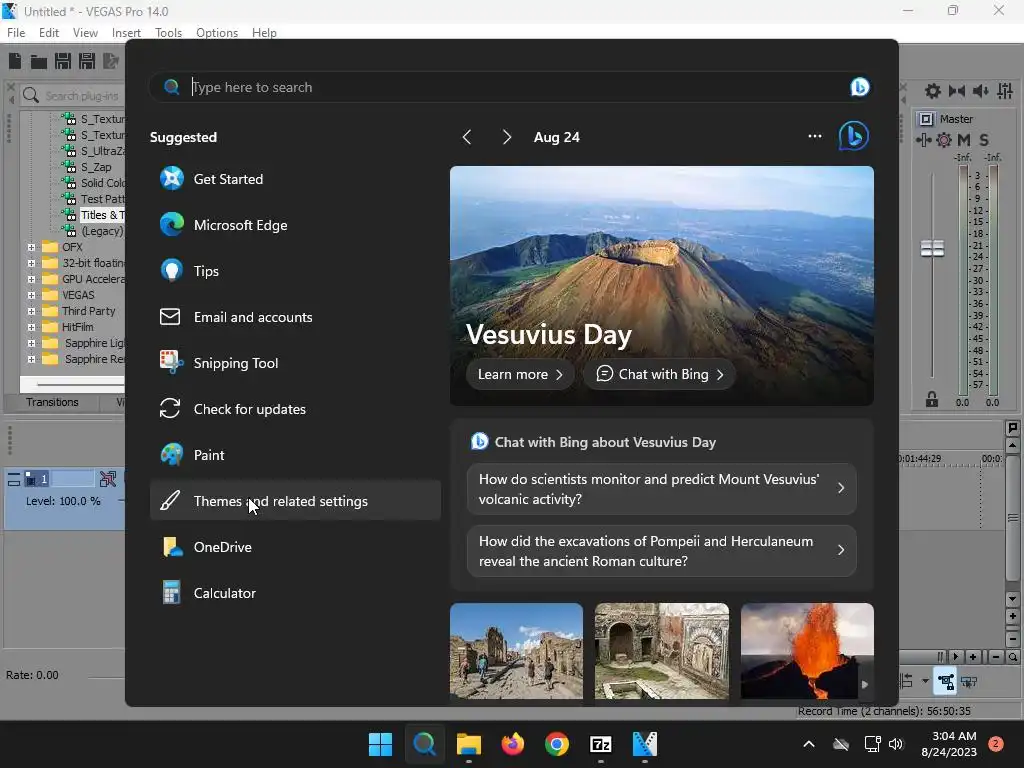Expand the GPU Accelerated folder
The height and width of the screenshot is (768, 1024).
point(31,279)
